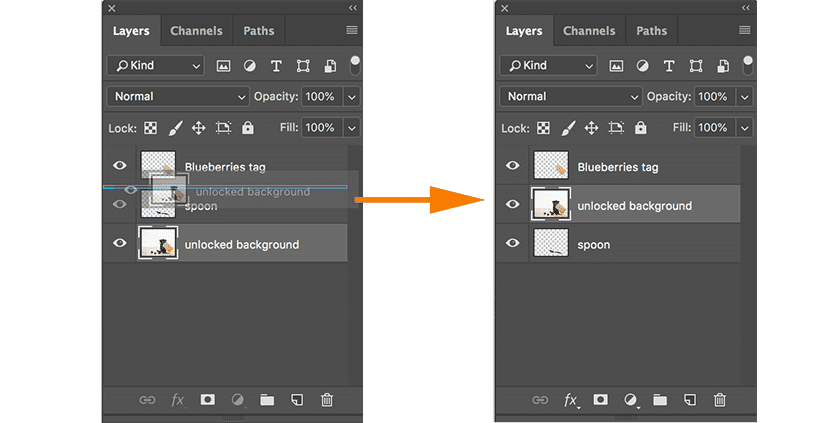
Task: Click the trash icon in the right Layers panel
Action: (719, 400)
